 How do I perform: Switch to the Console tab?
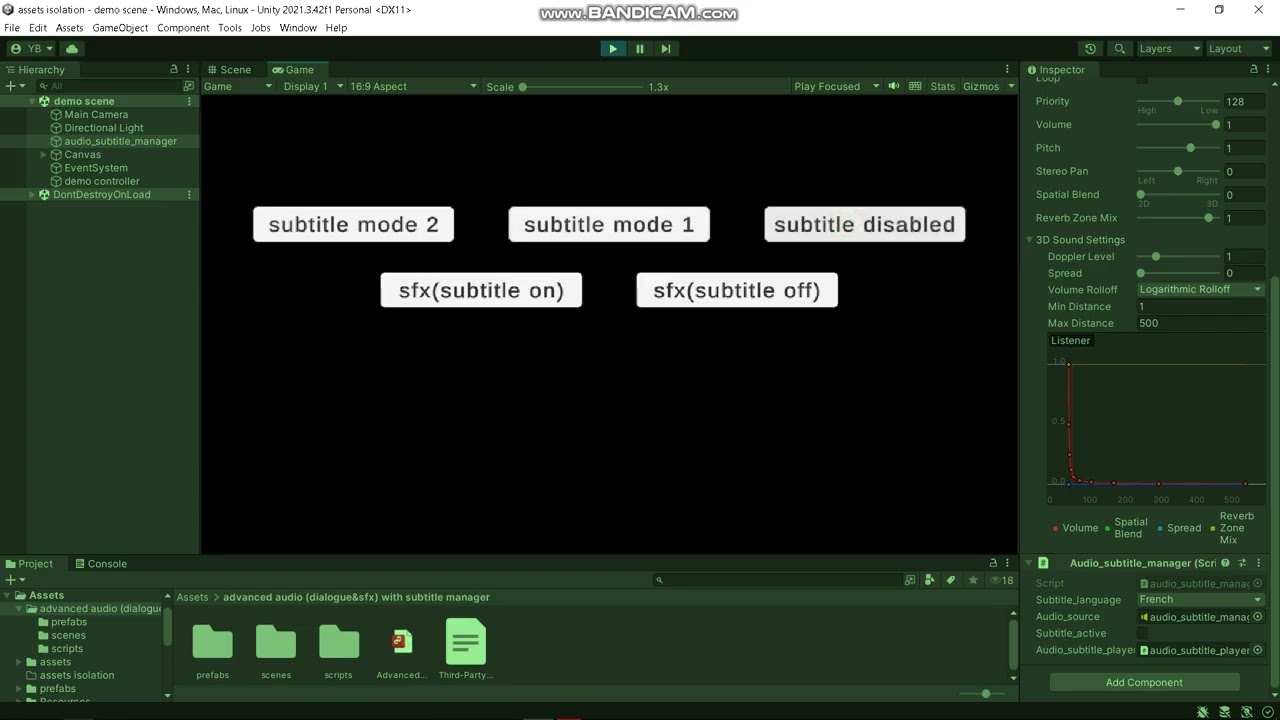click(100, 564)
